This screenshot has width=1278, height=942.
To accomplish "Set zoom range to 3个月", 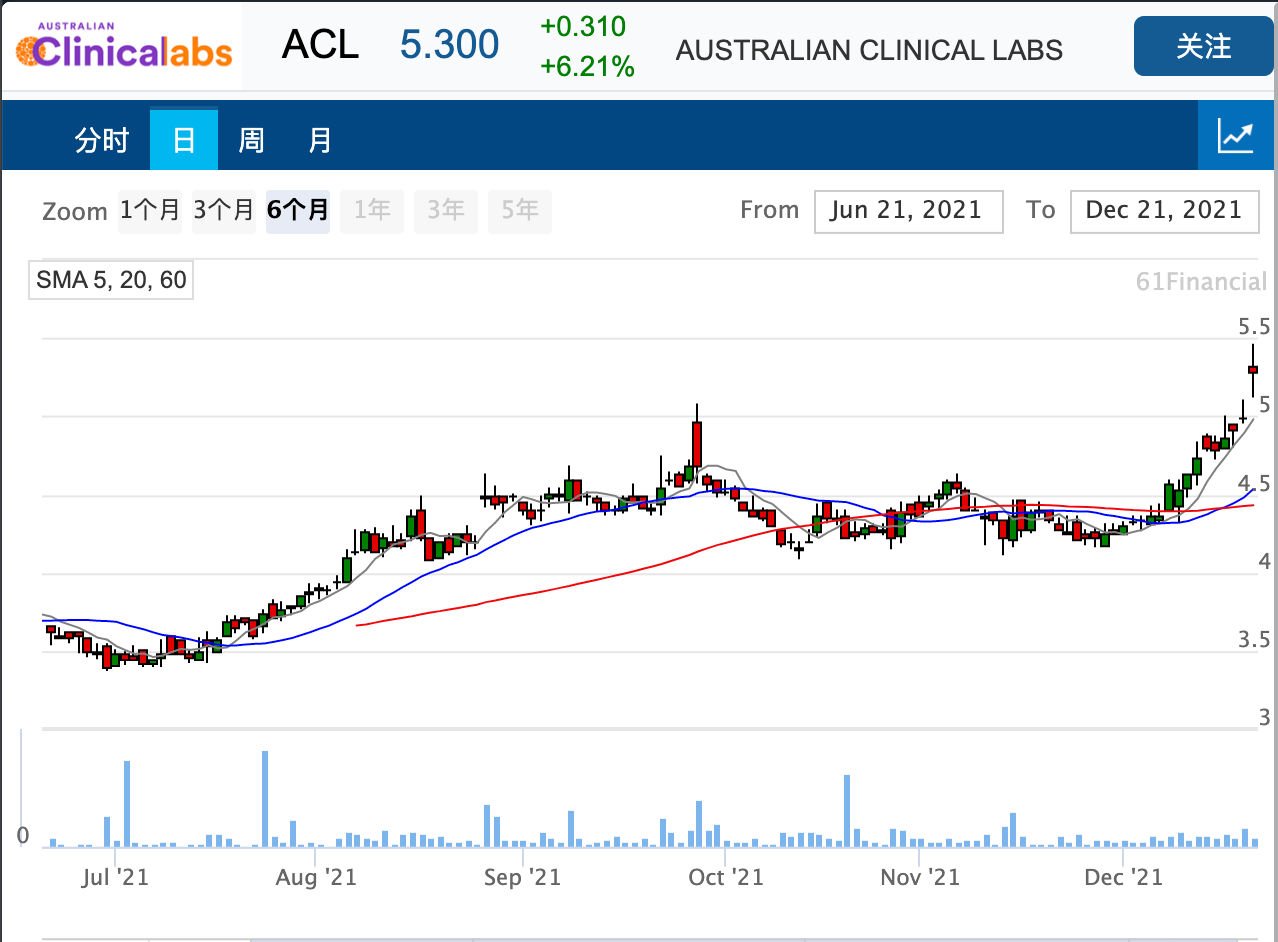I will pos(223,210).
